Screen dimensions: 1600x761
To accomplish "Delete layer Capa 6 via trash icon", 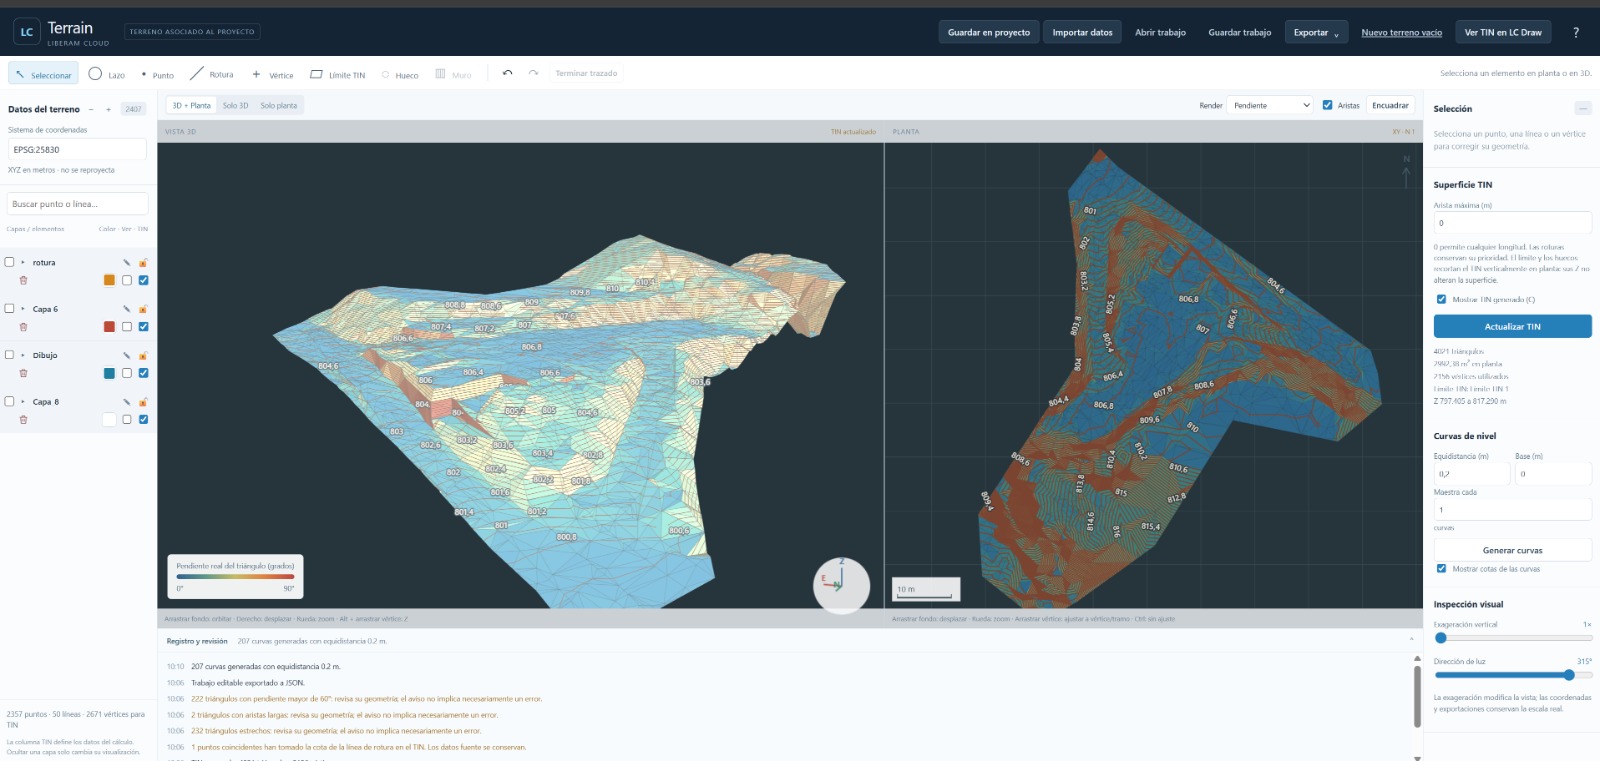I will pyautogui.click(x=23, y=327).
